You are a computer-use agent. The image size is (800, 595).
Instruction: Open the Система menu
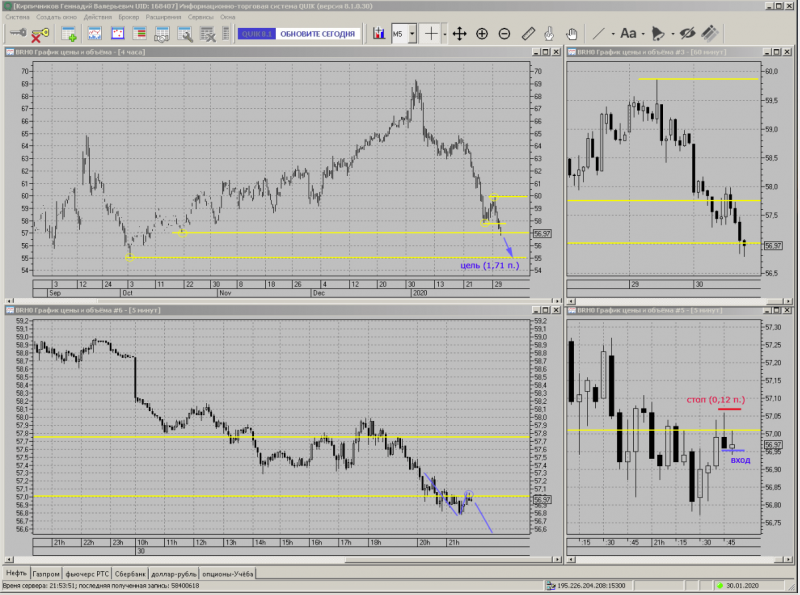click(x=17, y=17)
